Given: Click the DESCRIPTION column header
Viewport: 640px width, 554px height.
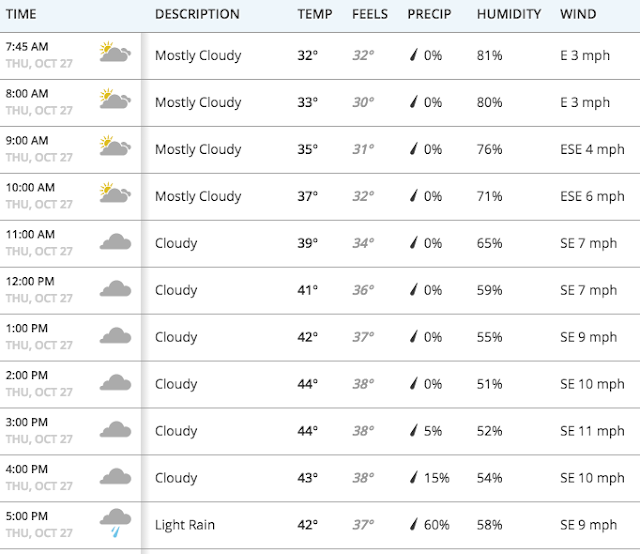Looking at the screenshot, I should tap(197, 14).
